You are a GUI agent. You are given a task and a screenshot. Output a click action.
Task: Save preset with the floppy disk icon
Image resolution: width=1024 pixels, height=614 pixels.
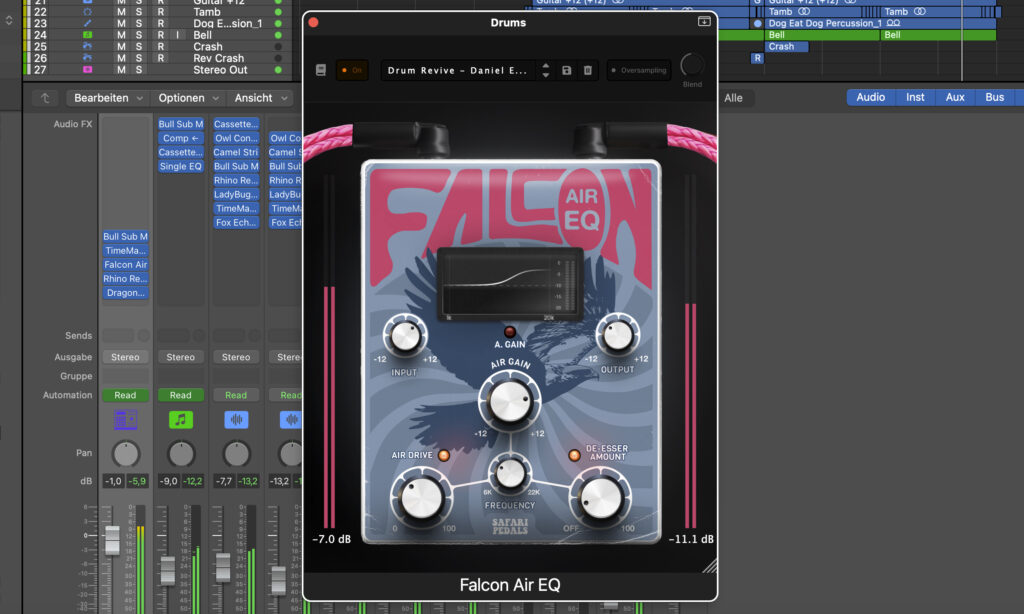tap(566, 70)
